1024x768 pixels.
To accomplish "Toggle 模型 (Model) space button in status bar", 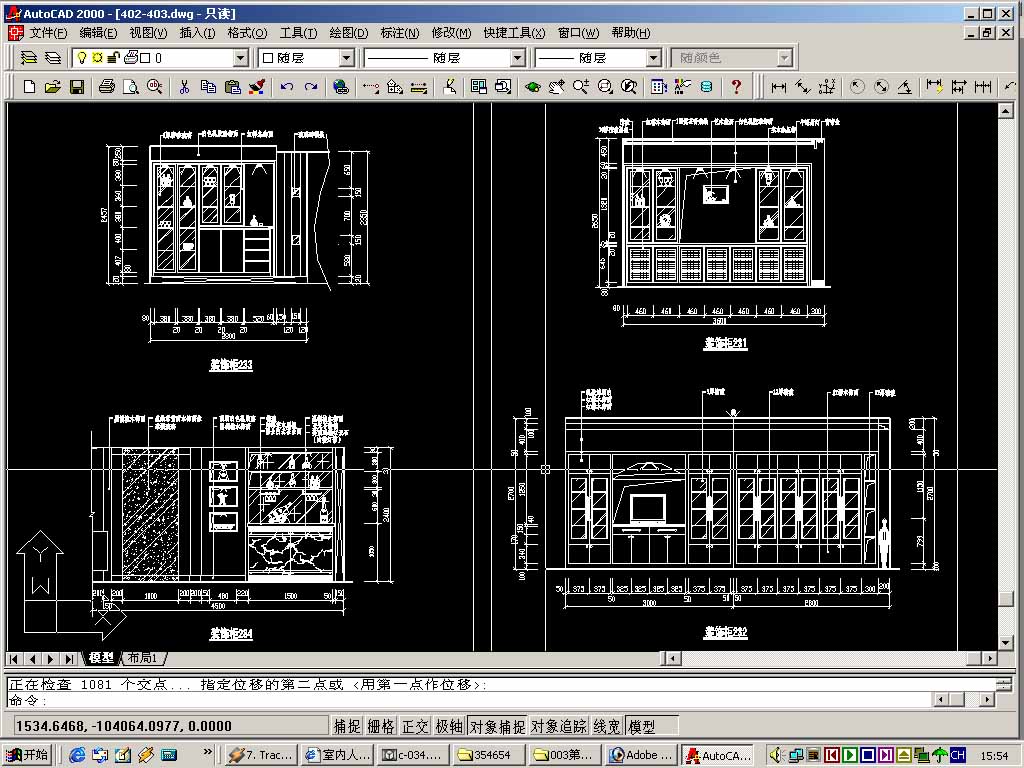I will [x=650, y=726].
